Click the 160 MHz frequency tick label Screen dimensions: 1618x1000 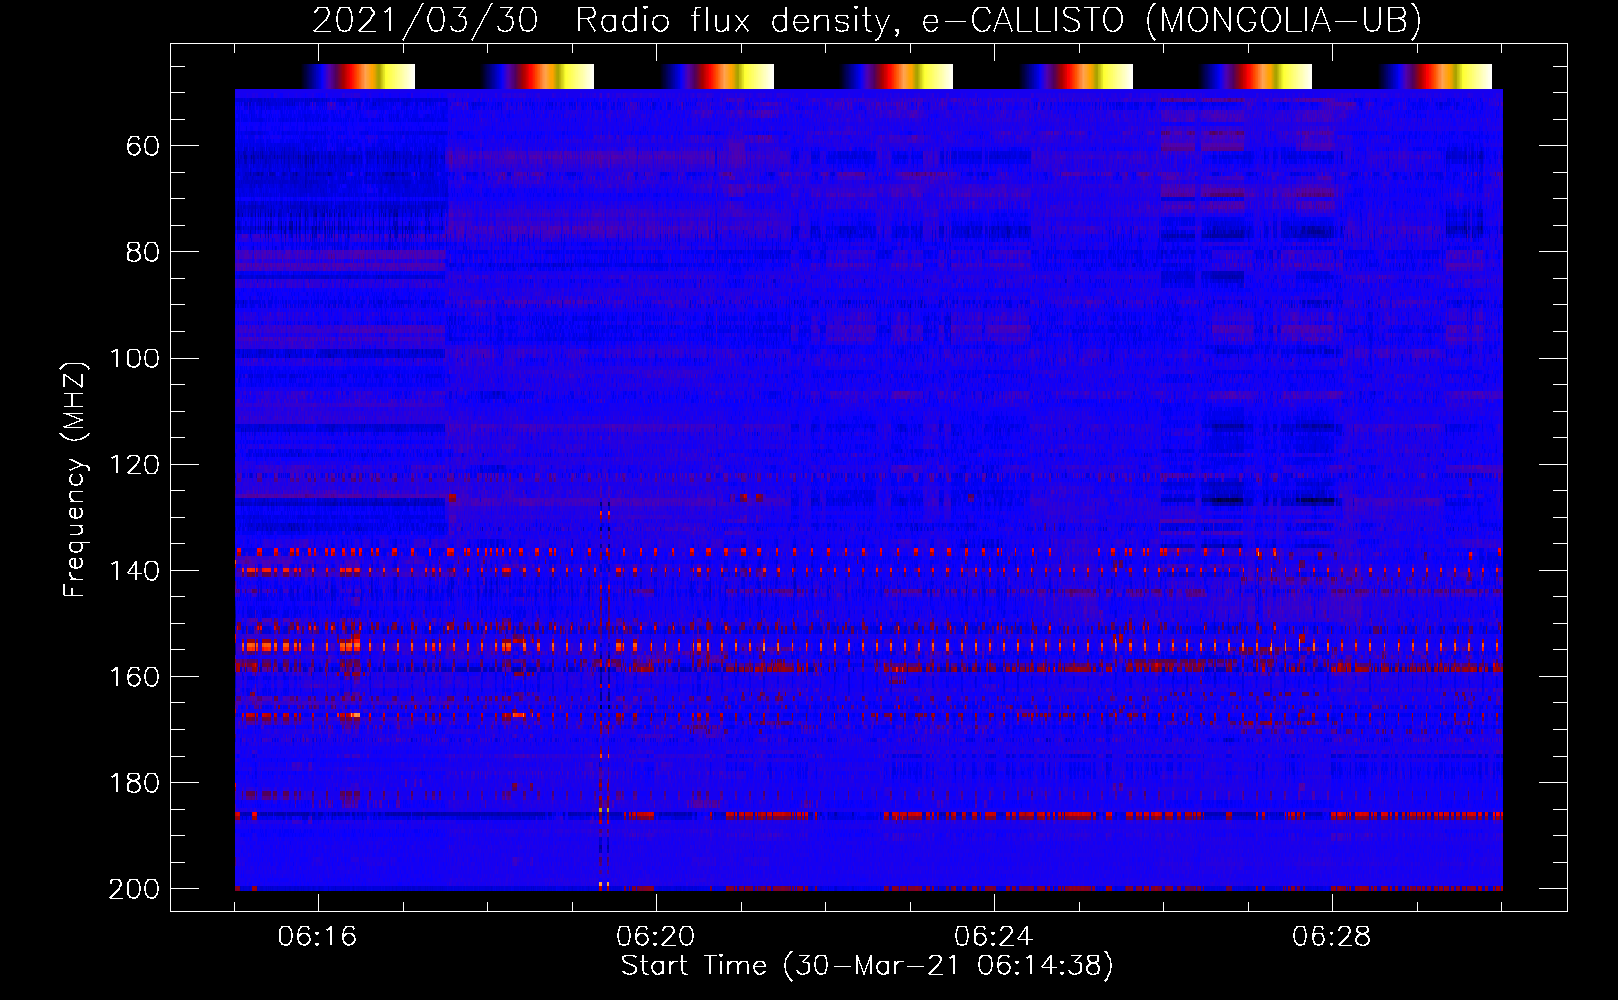tap(134, 677)
